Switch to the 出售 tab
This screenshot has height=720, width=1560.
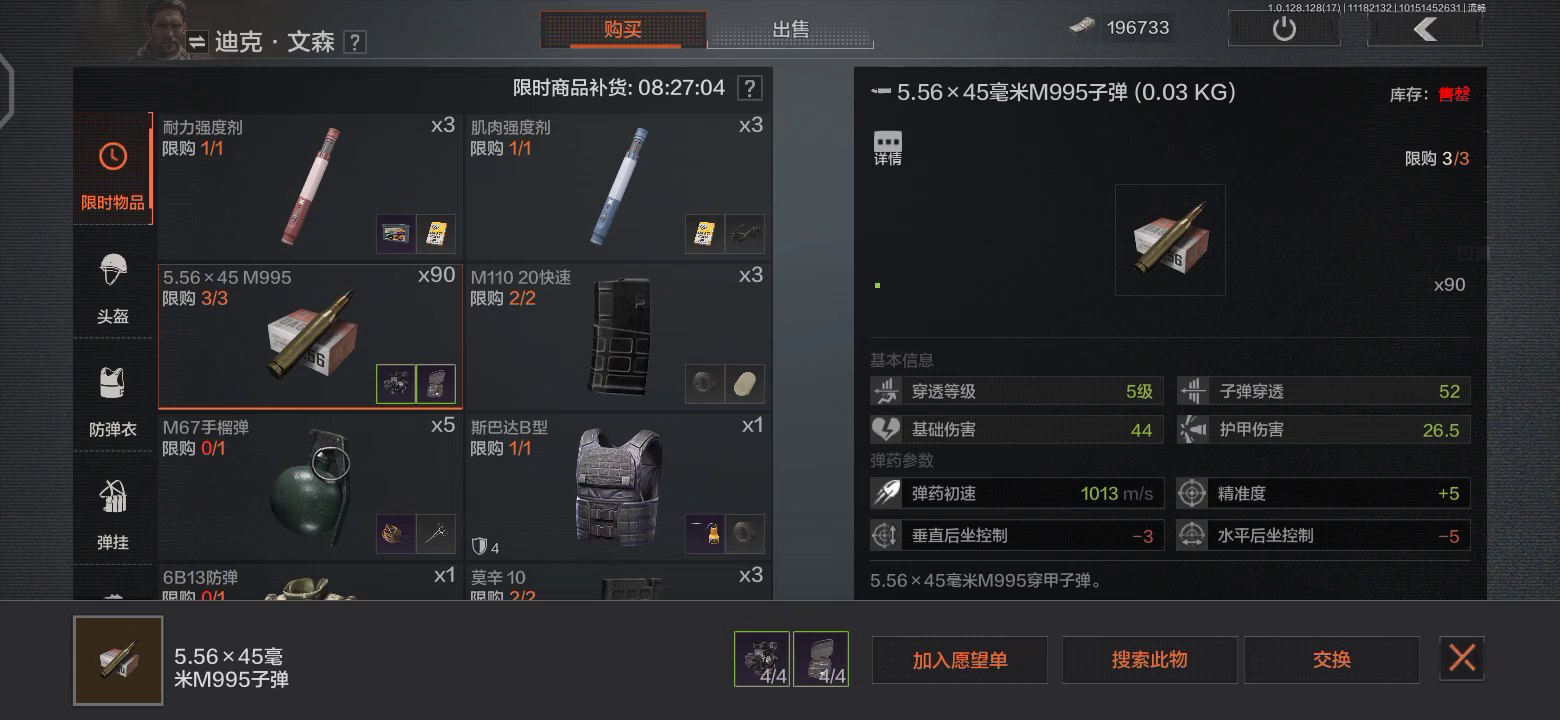pyautogui.click(x=791, y=29)
